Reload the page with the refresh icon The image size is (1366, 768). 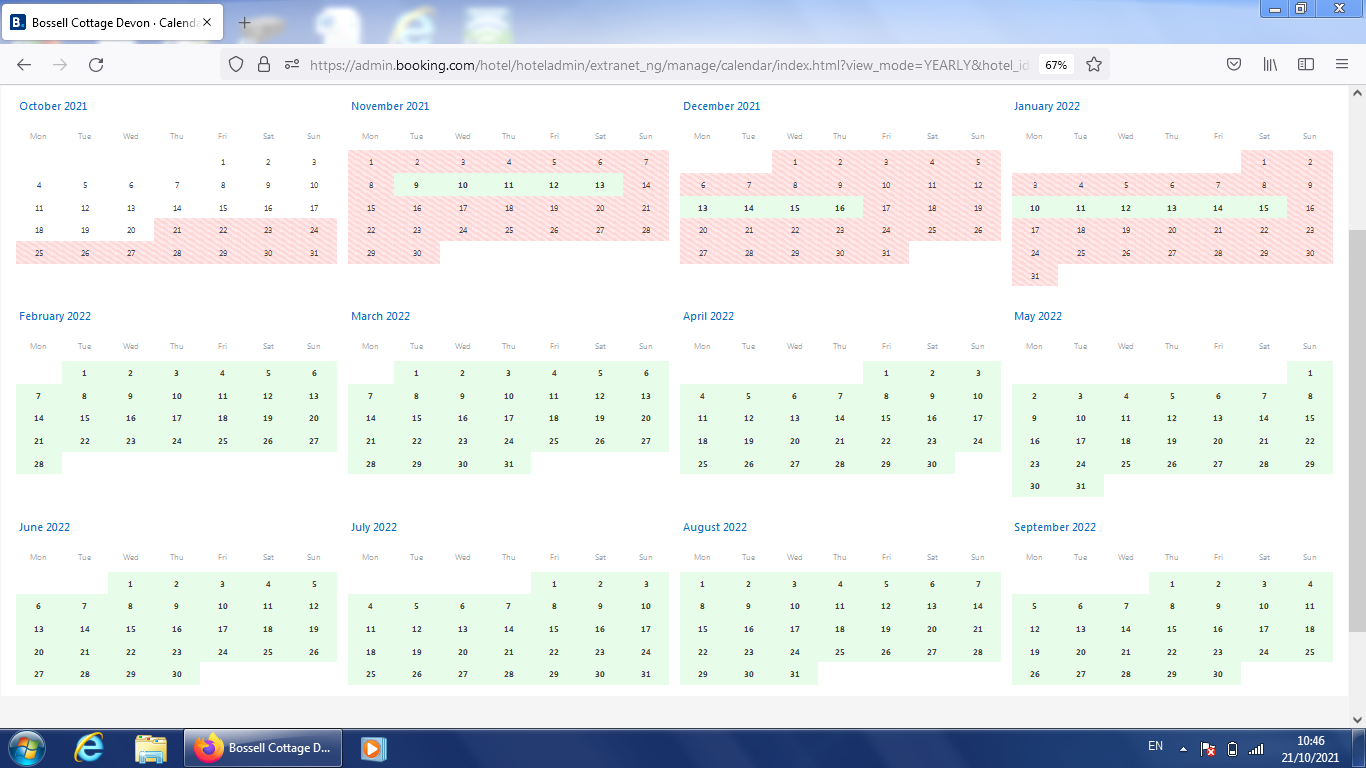(x=96, y=64)
